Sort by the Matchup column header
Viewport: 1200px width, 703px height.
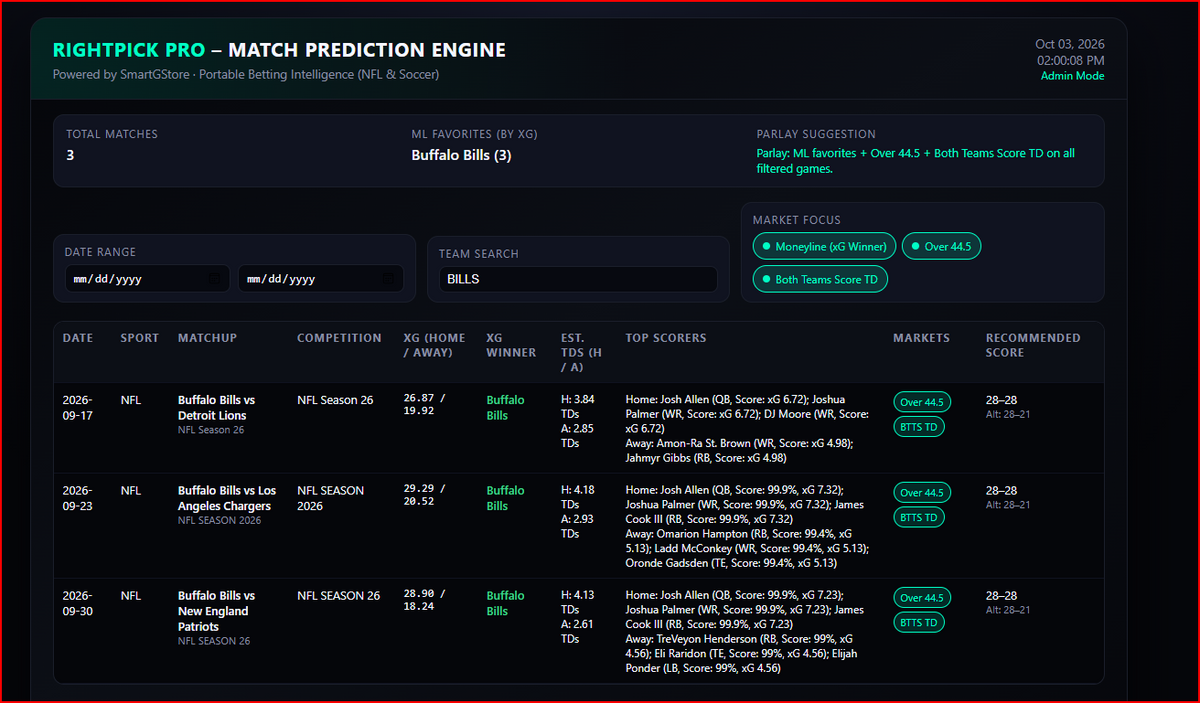[207, 338]
